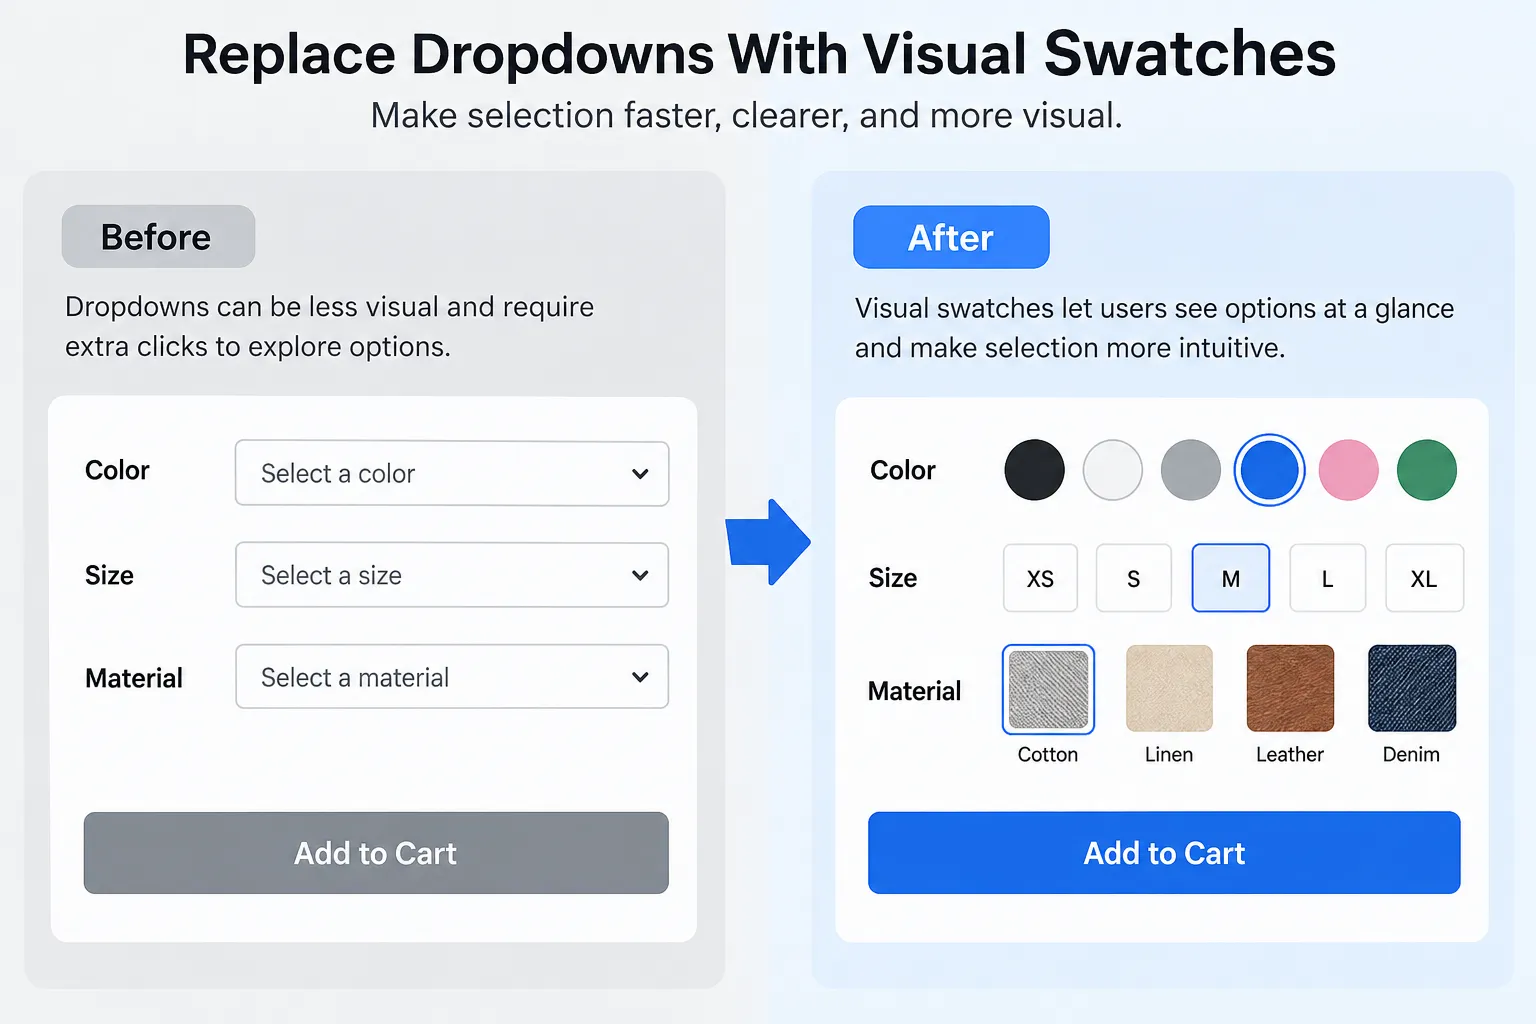The height and width of the screenshot is (1024, 1536).
Task: Click the Size label in the Before panel
Action: [109, 575]
